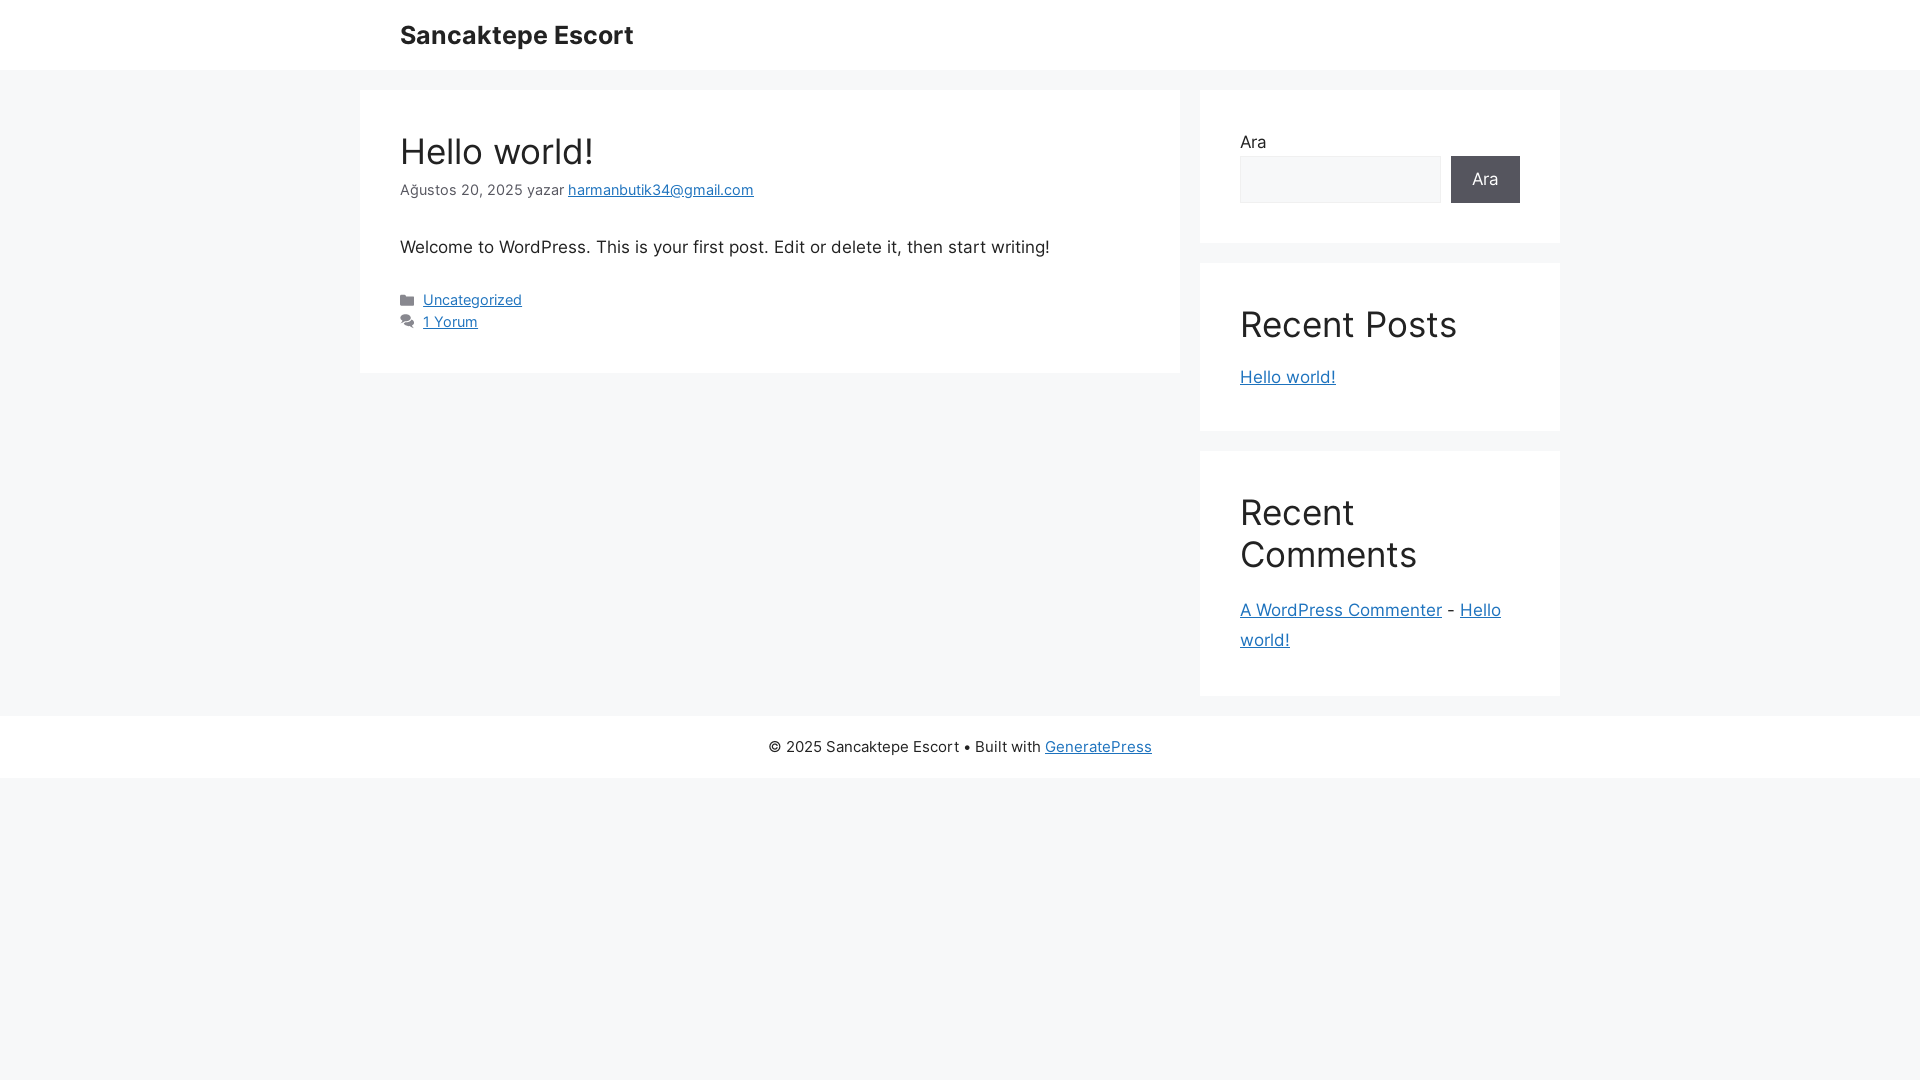
Task: Open the GeneratePress footer link
Action: (x=1098, y=747)
